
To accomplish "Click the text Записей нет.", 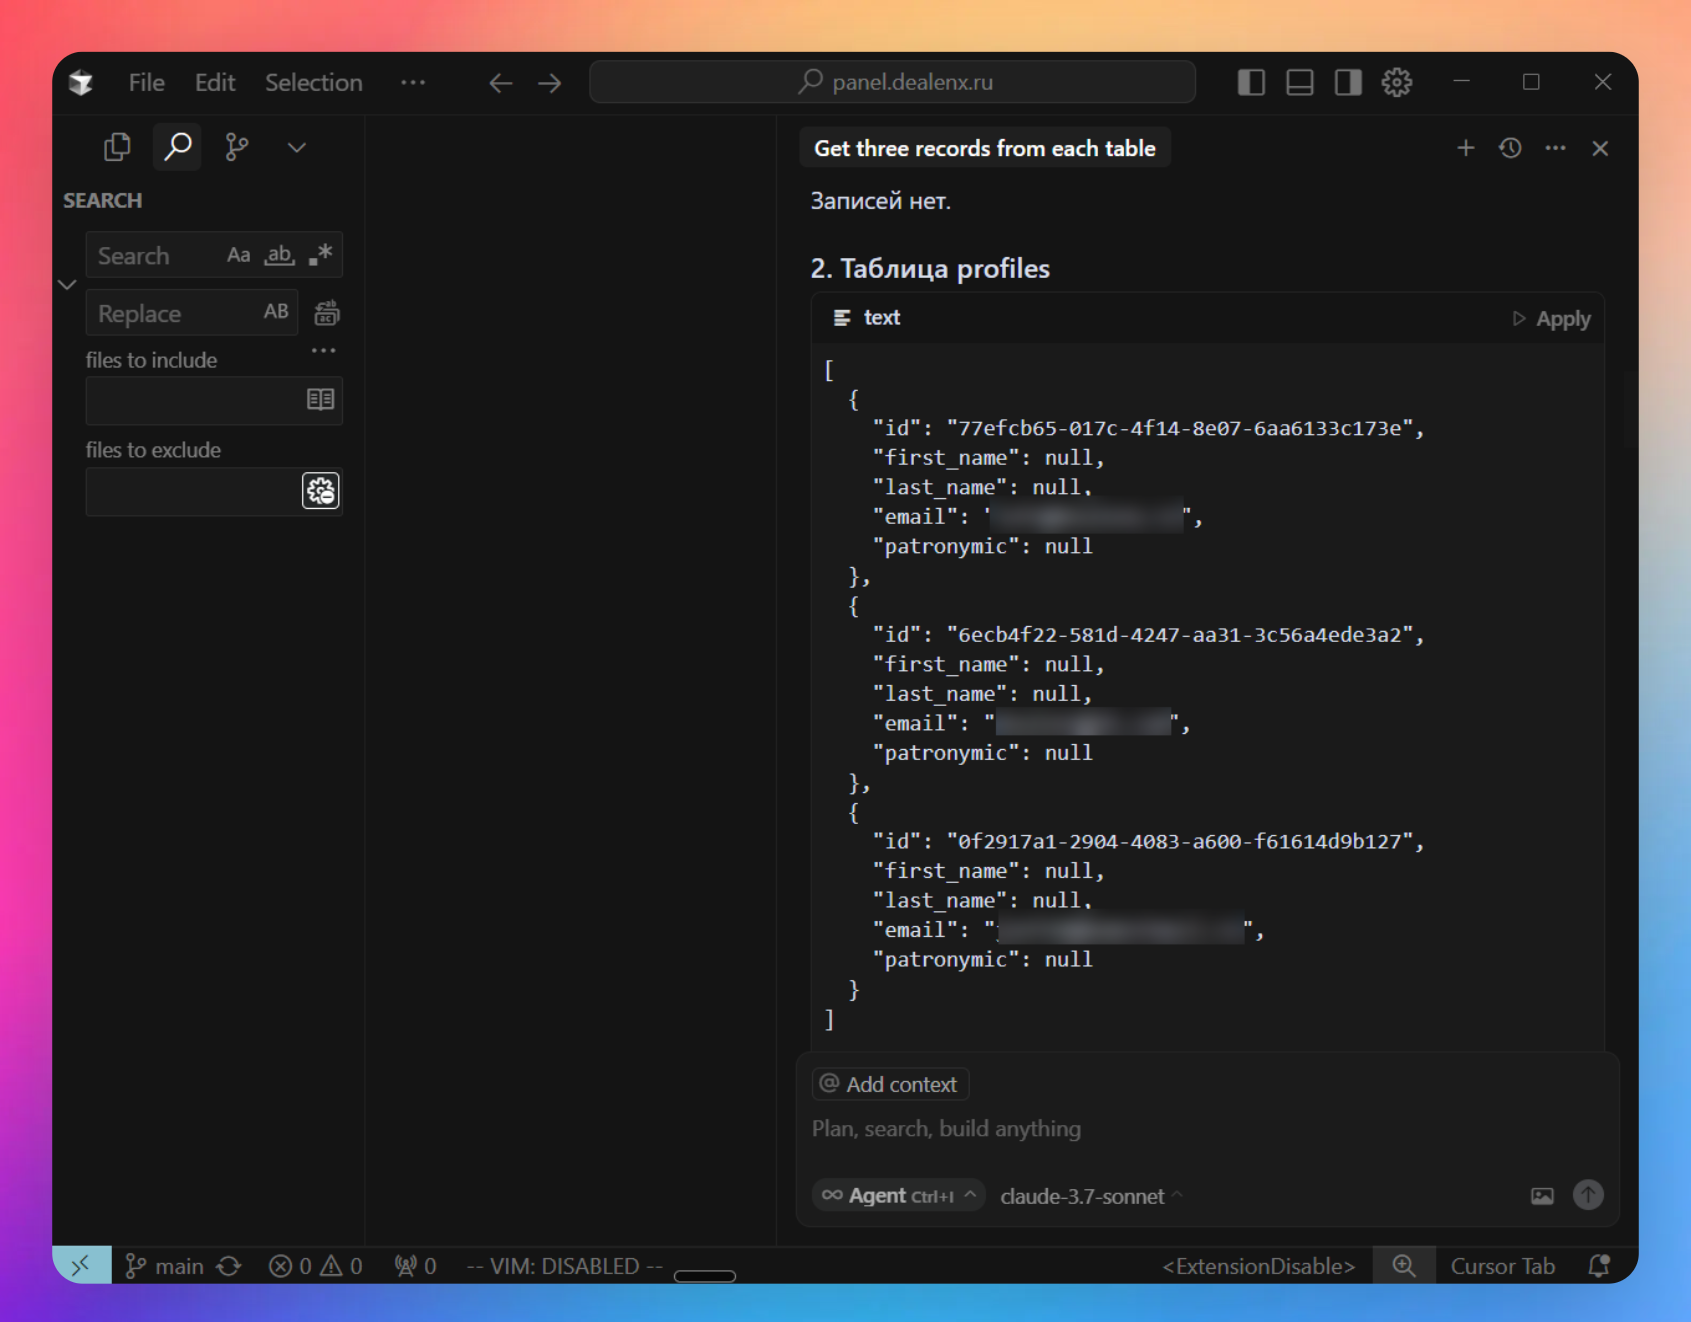I will click(x=881, y=200).
